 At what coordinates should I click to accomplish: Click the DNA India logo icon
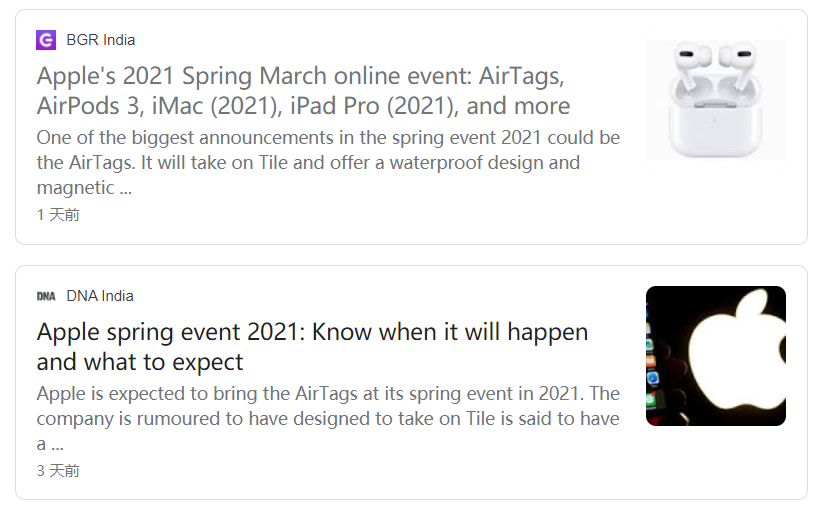[x=46, y=296]
